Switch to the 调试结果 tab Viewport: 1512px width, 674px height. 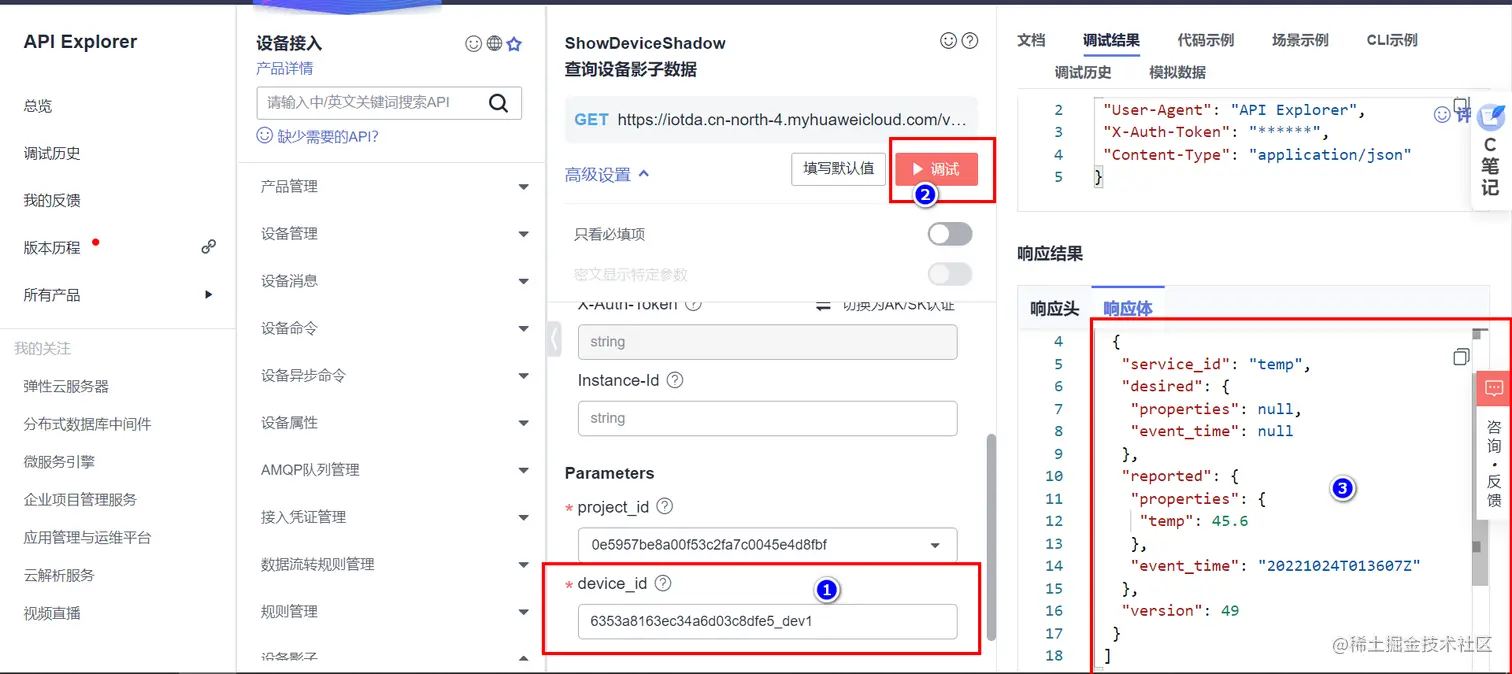[x=1111, y=40]
